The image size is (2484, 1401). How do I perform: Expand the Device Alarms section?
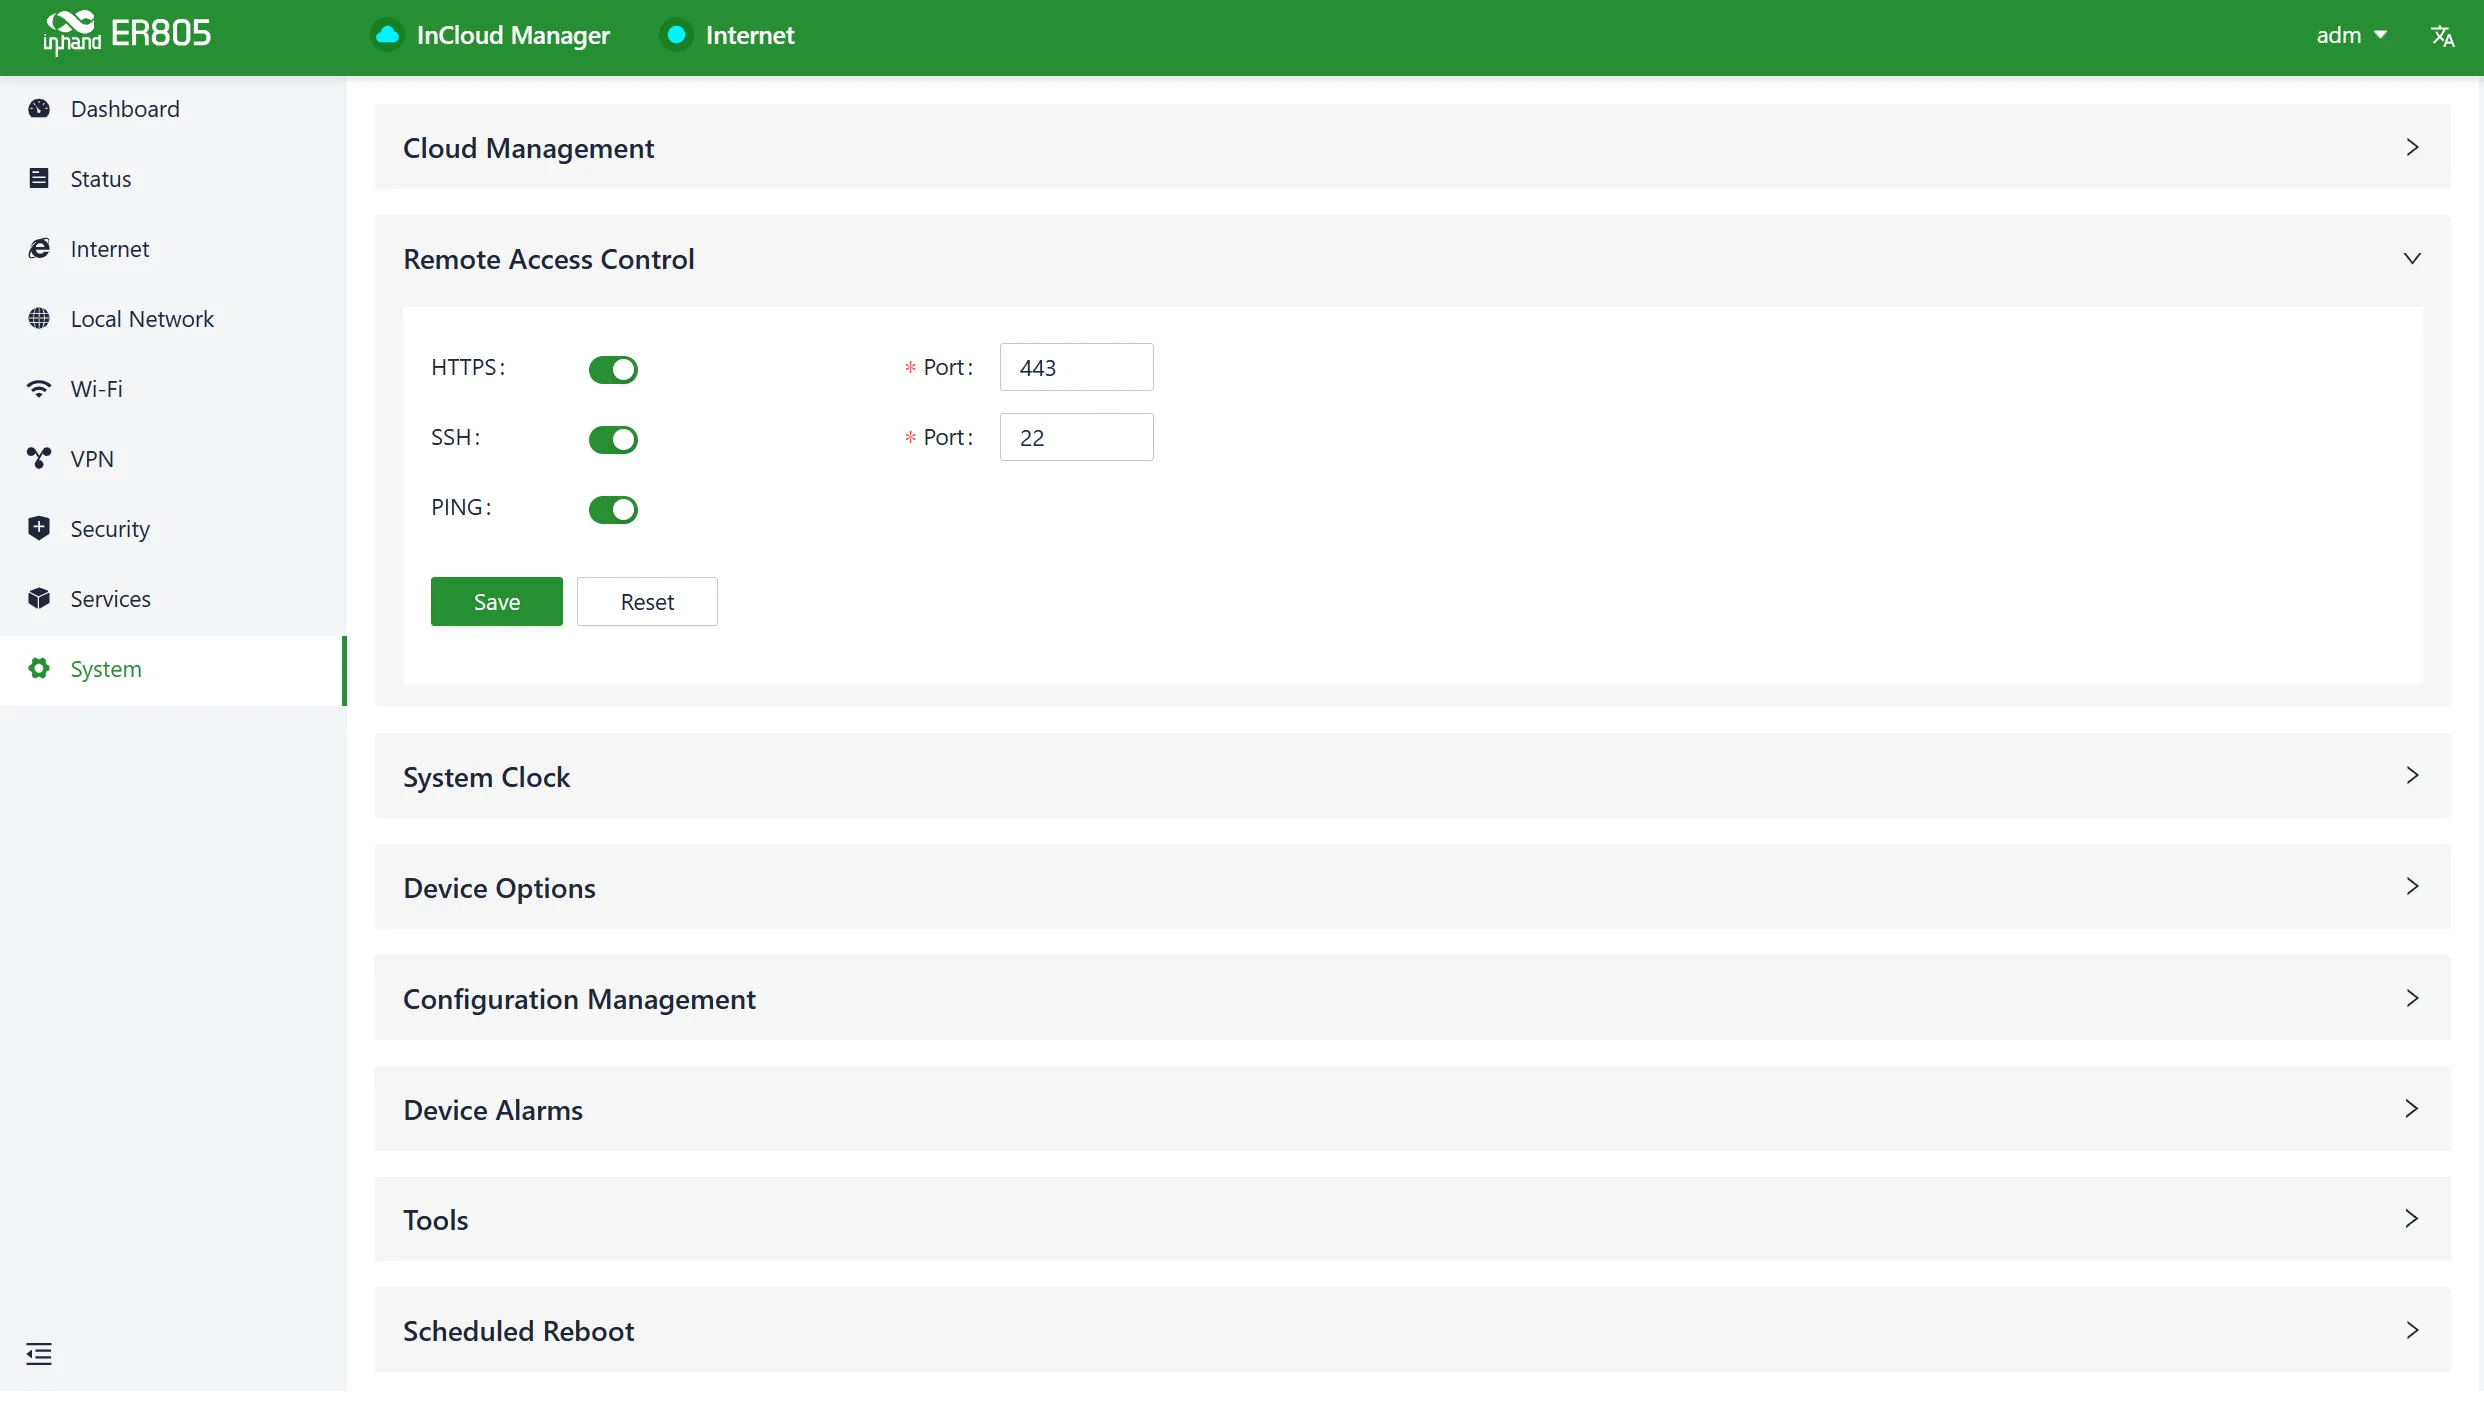(x=1412, y=1110)
